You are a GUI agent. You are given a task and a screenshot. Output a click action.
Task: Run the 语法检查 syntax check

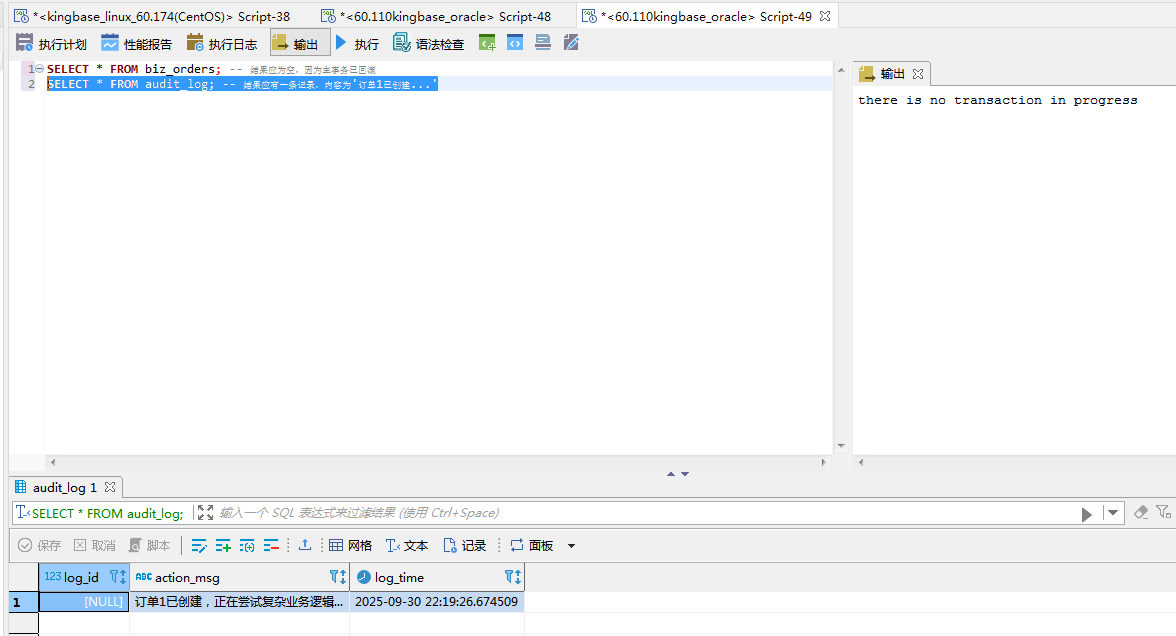(x=428, y=44)
